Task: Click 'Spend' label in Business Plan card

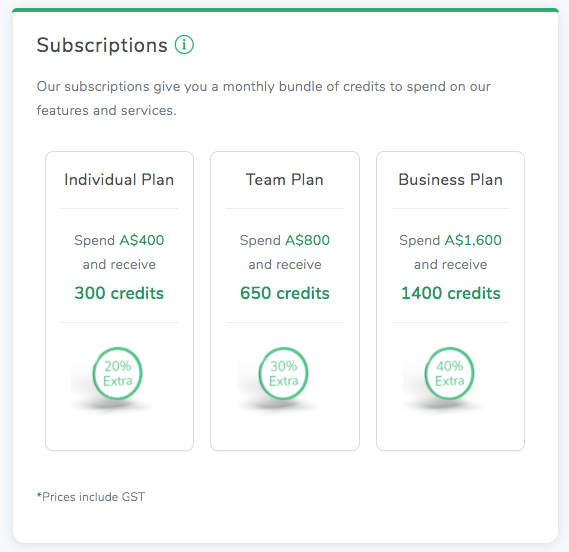Action: pyautogui.click(x=419, y=241)
